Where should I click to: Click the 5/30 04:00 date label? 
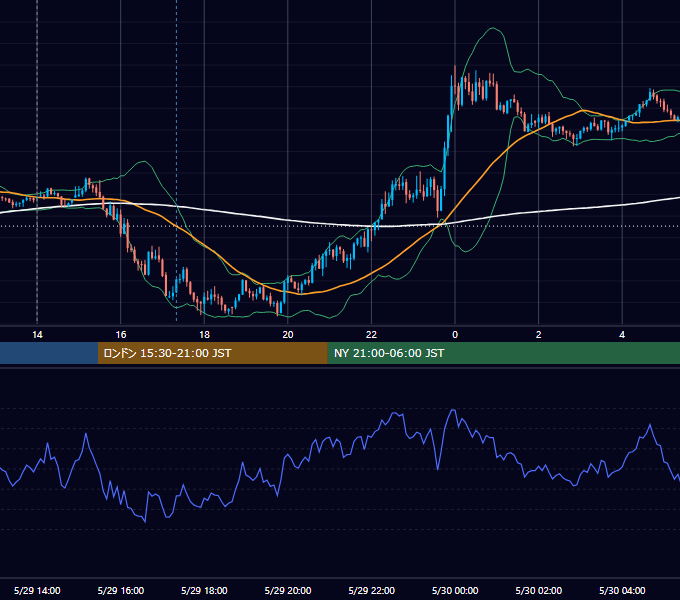pos(622,590)
